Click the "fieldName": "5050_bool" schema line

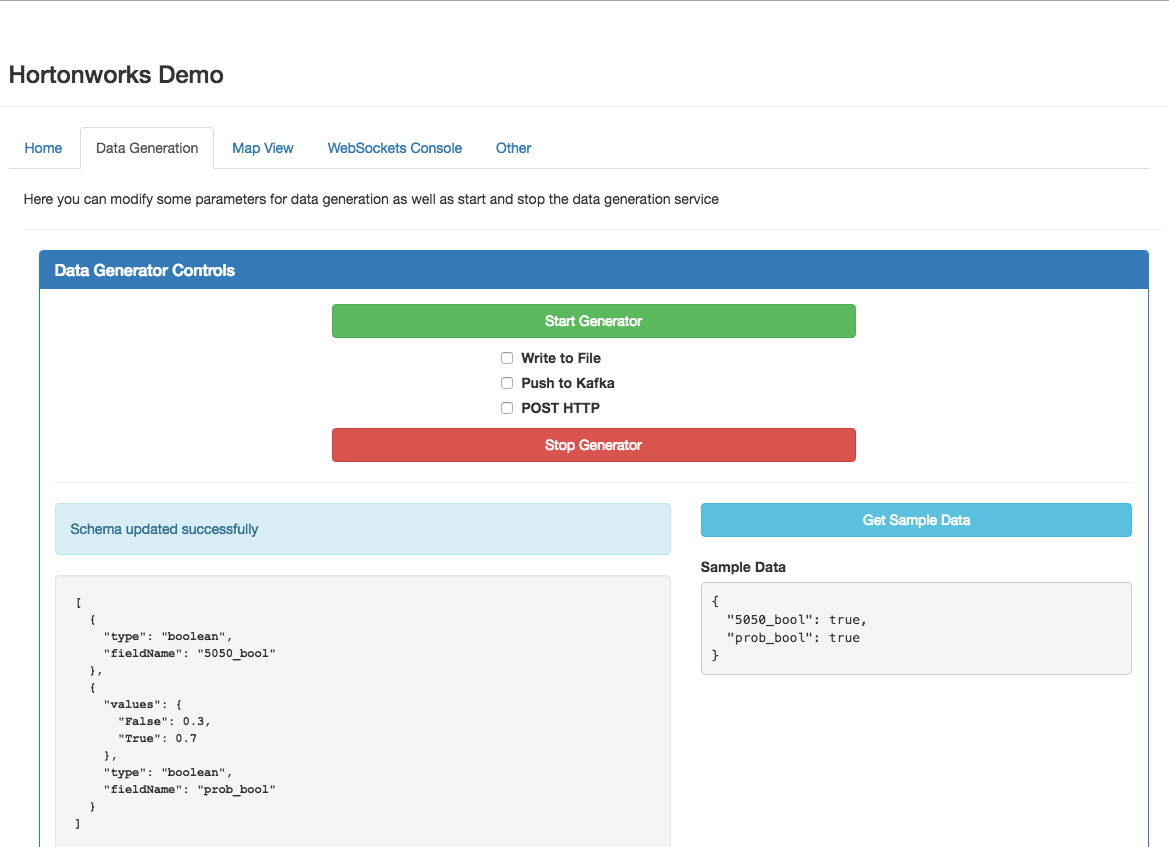(189, 653)
